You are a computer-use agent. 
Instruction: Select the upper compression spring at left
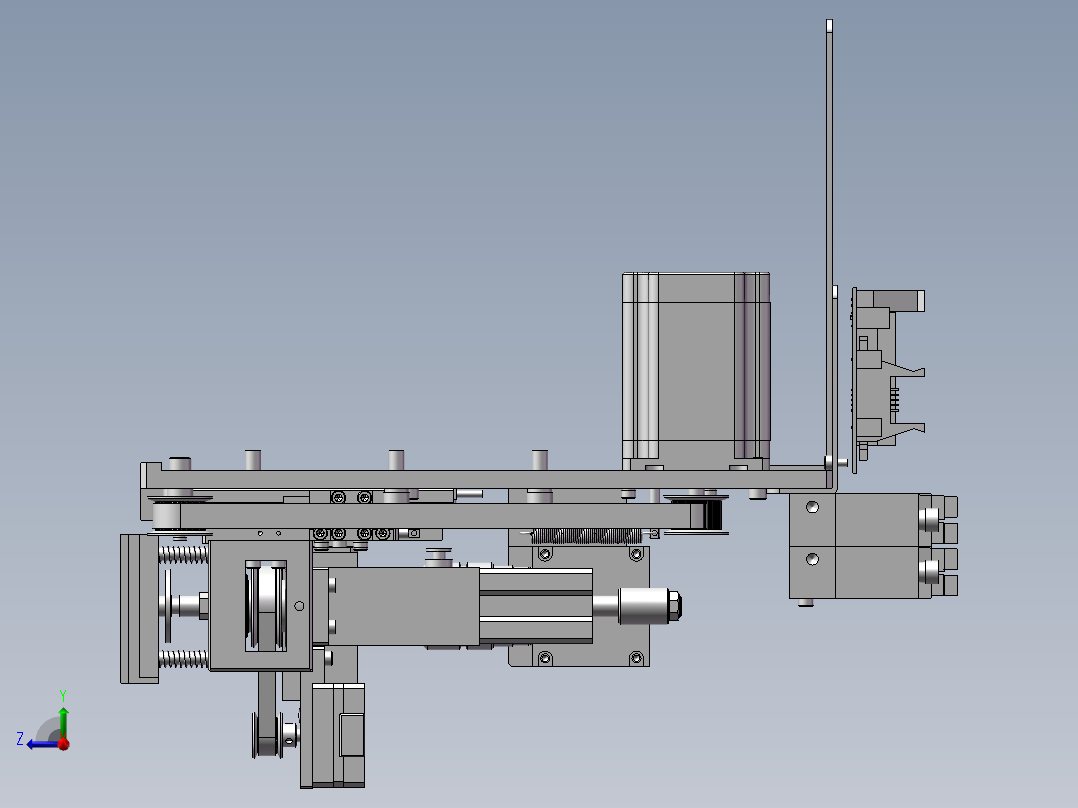(183, 554)
